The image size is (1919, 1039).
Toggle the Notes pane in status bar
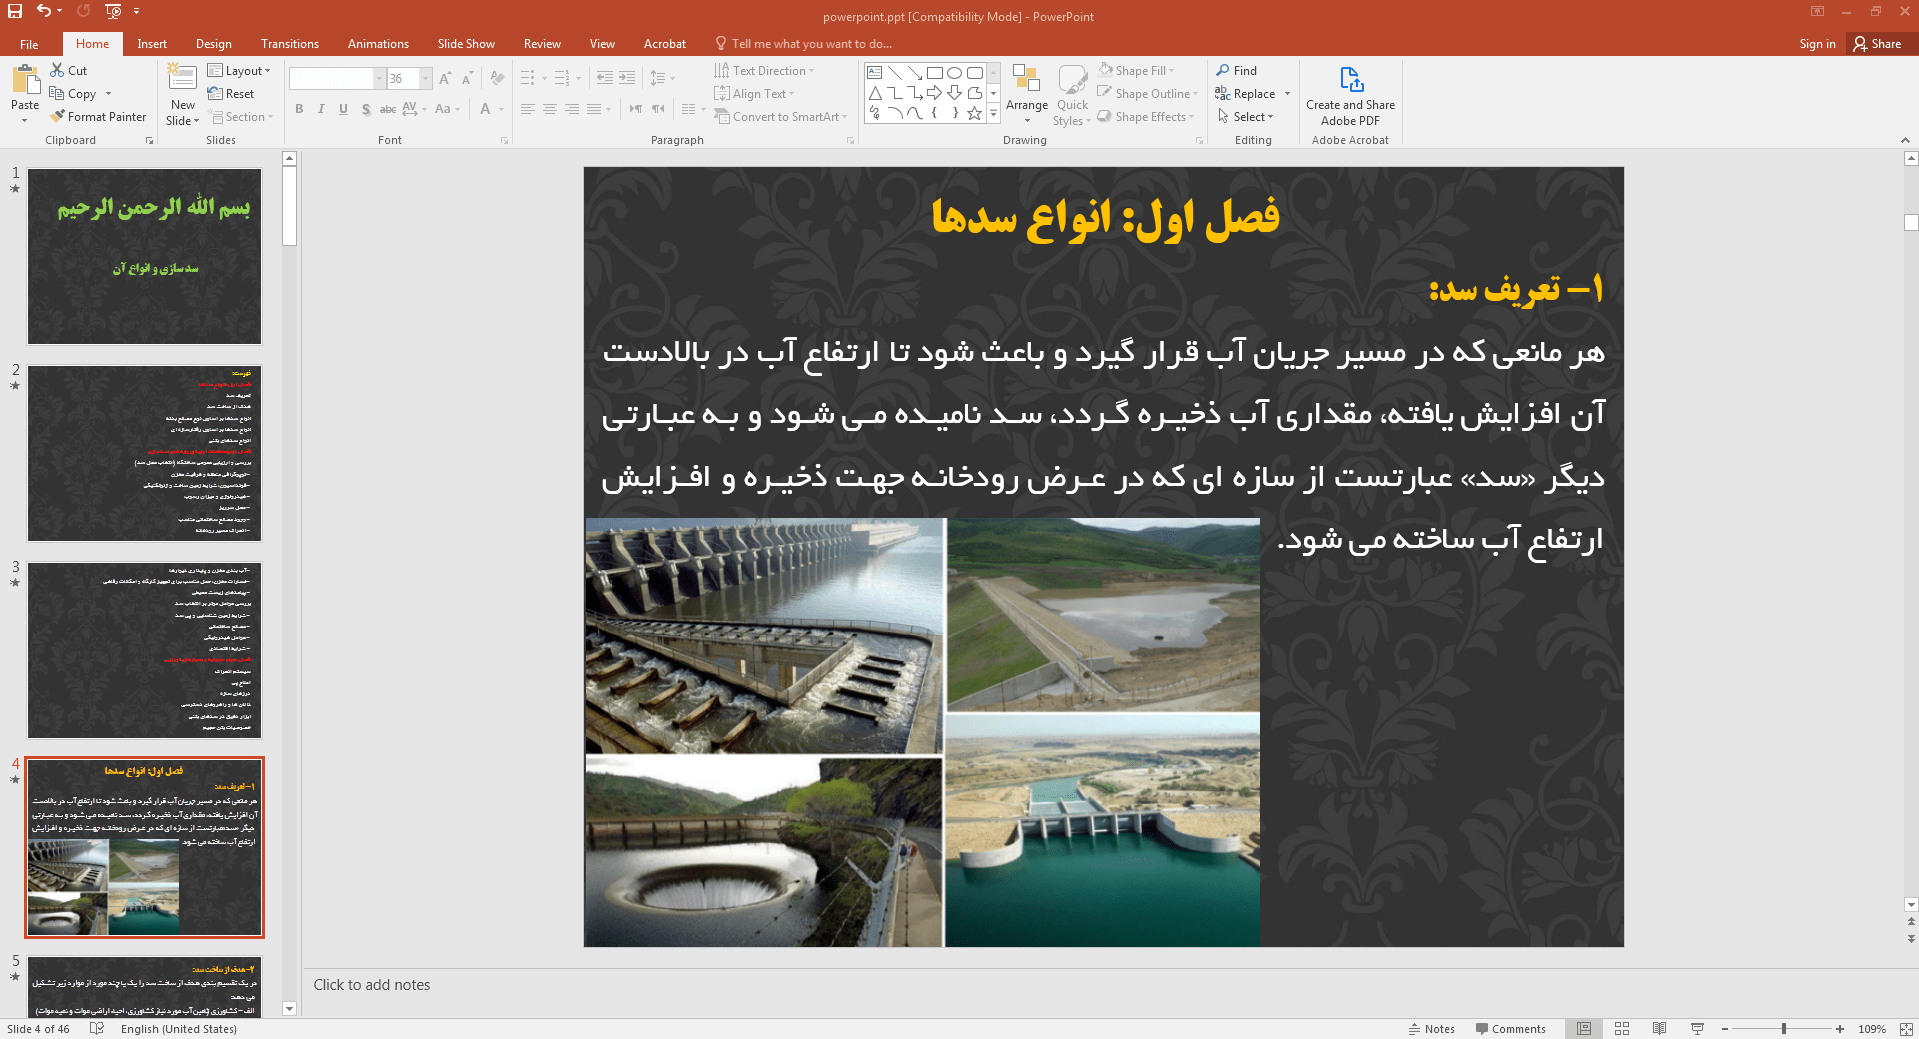coord(1432,1029)
